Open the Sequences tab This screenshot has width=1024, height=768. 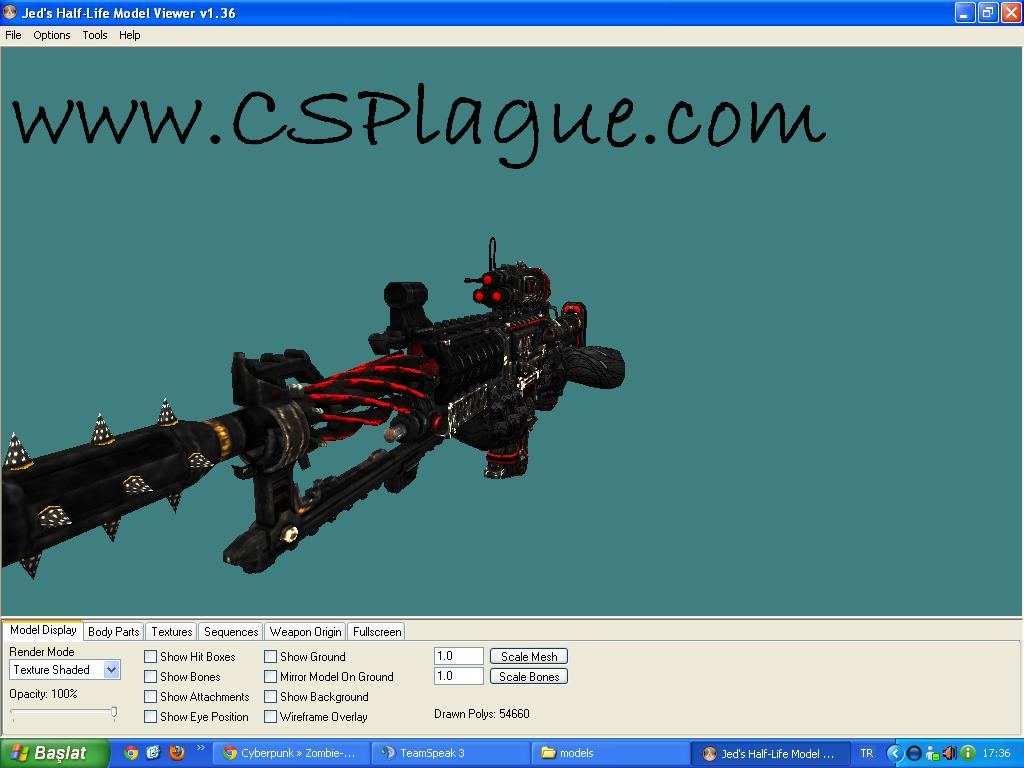pos(231,632)
